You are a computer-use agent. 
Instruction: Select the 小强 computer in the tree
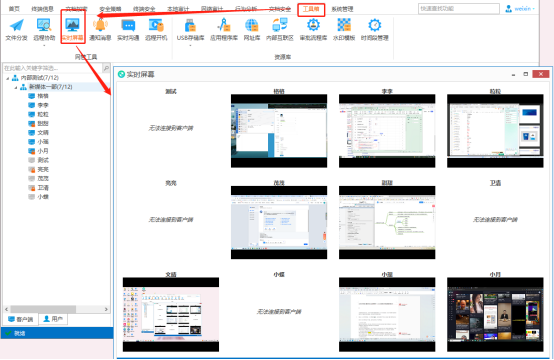pos(39,142)
